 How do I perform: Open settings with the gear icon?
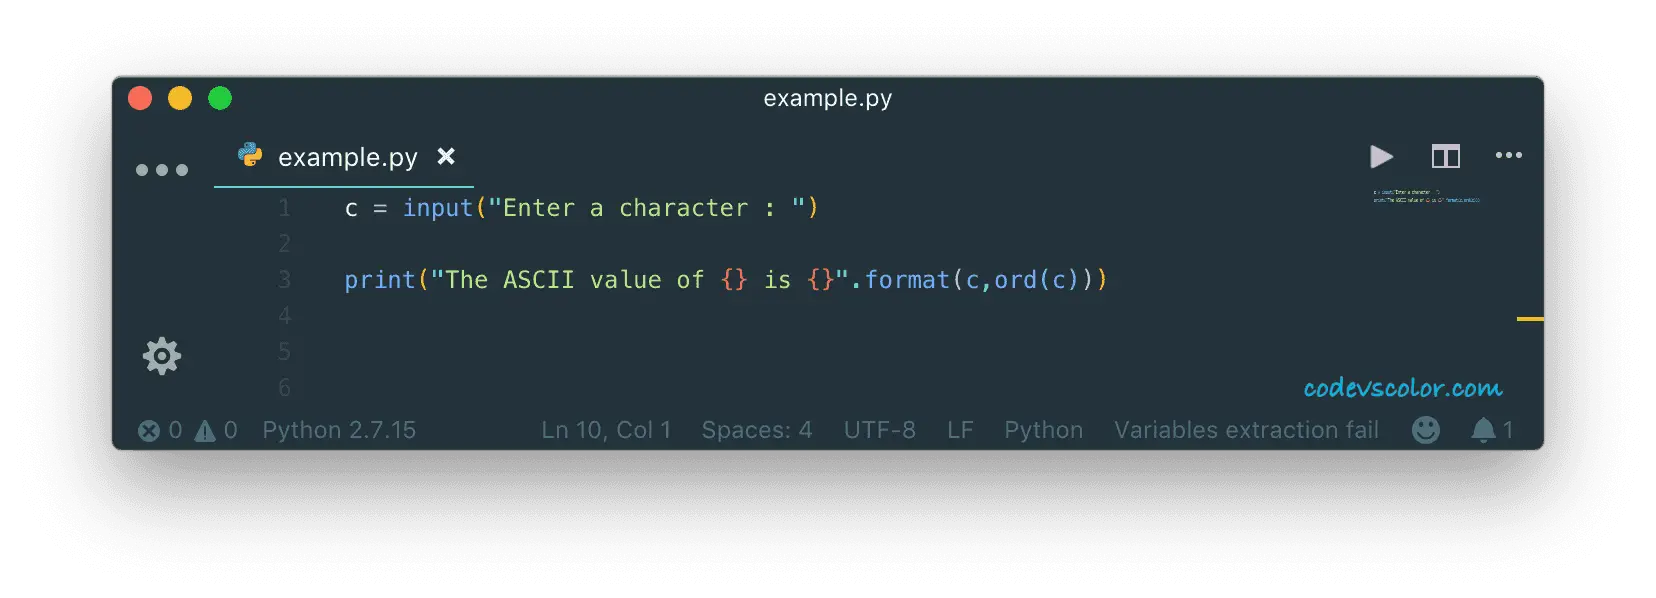[162, 356]
